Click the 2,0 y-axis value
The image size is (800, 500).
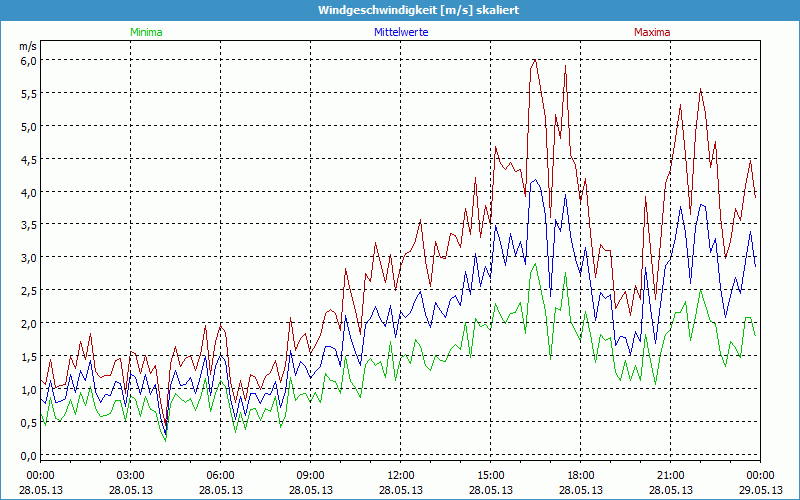pos(29,323)
